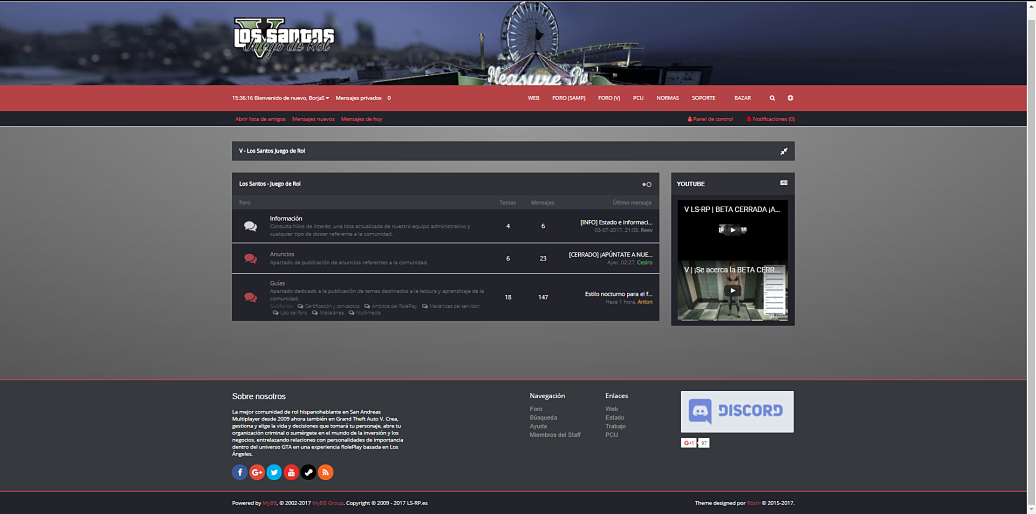Viewport: 1036px width, 514px height.
Task: Select FORO (SAMP) in the top navigation
Action: point(569,98)
